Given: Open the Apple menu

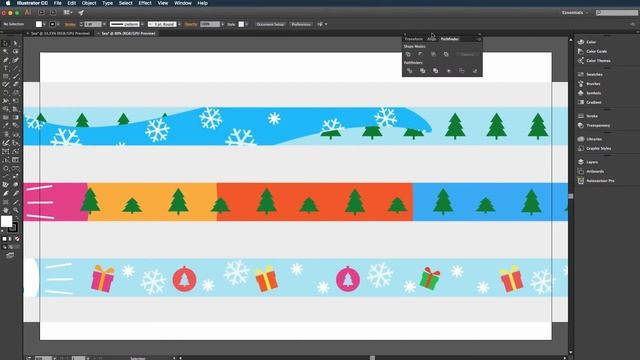Looking at the screenshot, I should pos(7,3).
